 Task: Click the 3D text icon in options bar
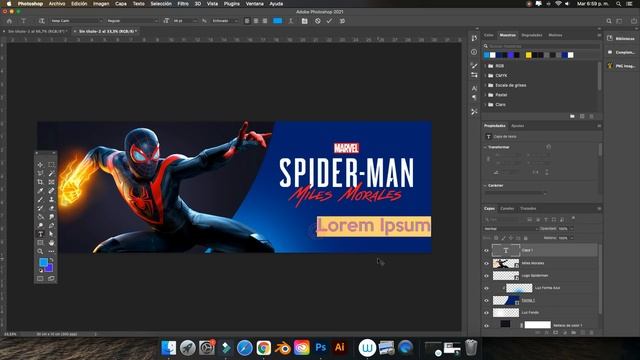pyautogui.click(x=342, y=21)
